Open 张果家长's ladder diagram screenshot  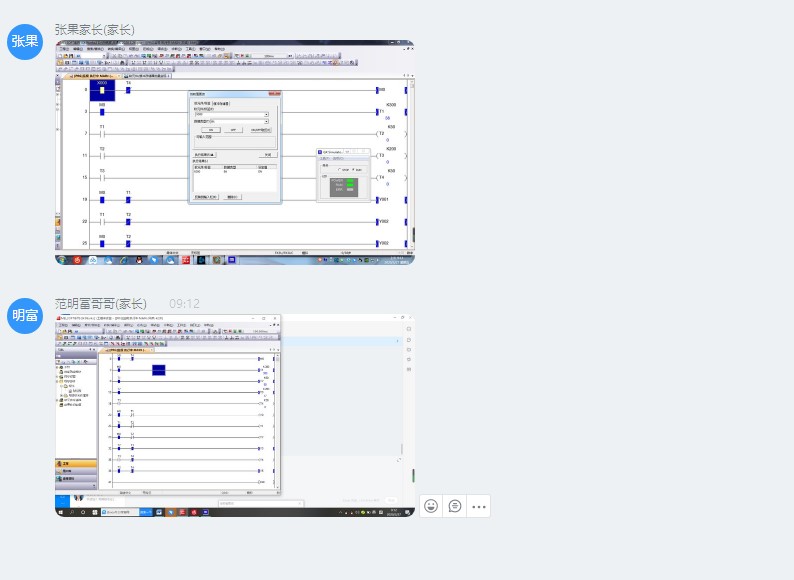point(234,152)
